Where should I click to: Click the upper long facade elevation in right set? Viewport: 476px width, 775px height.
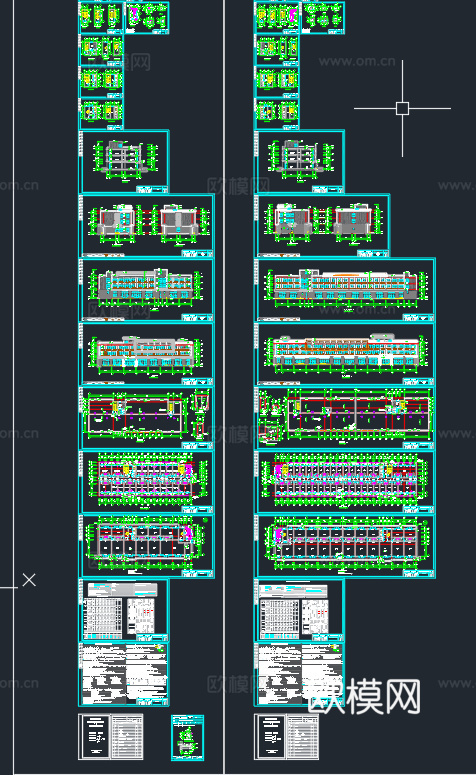[345, 290]
